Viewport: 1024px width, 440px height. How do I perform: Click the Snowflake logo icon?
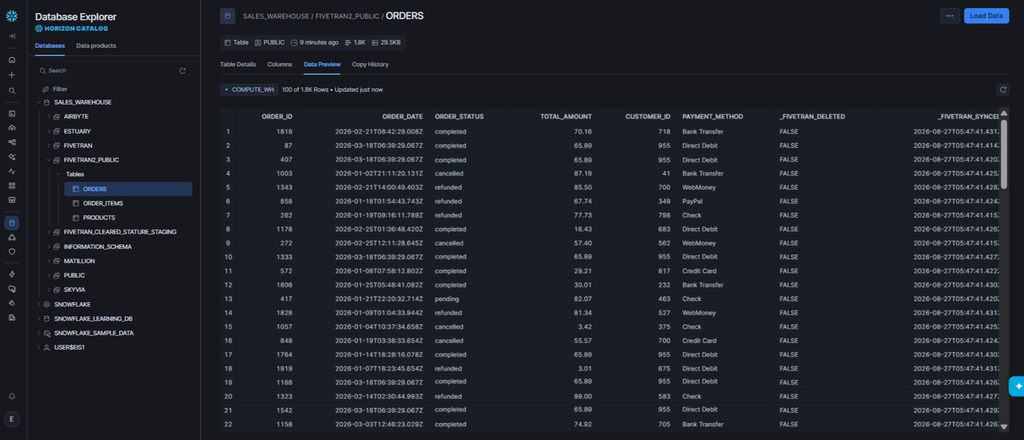12,16
